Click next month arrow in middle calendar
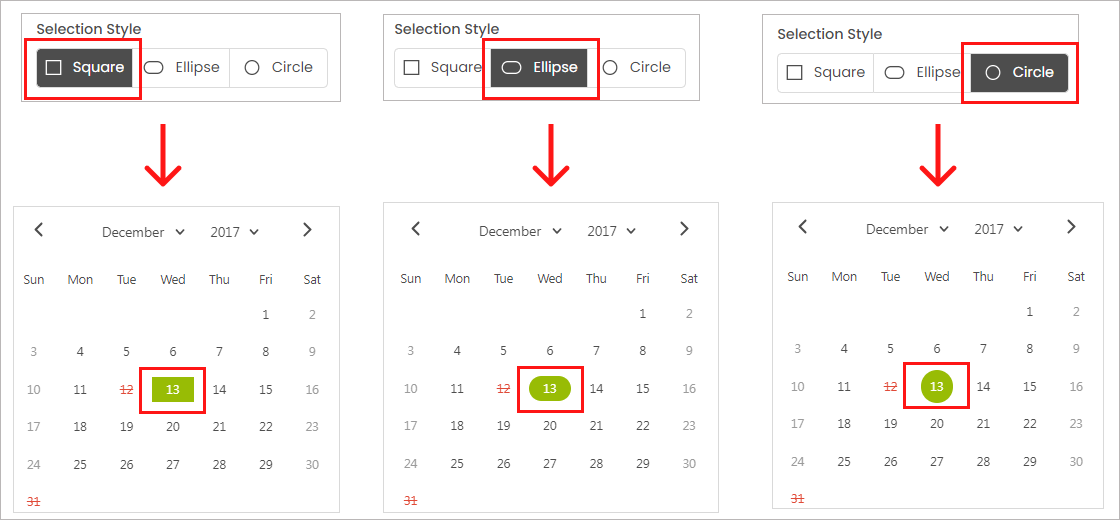Screen dimensions: 1120x520 (x=685, y=229)
